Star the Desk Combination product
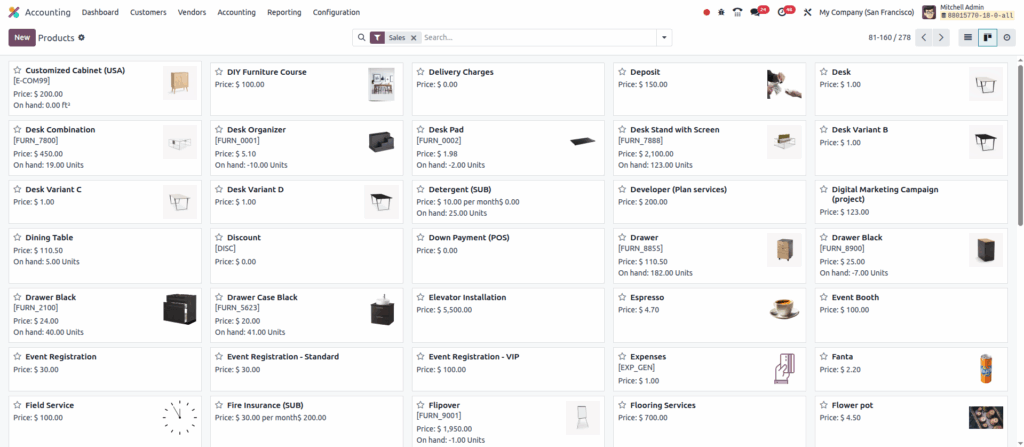1024x447 pixels. tap(18, 129)
